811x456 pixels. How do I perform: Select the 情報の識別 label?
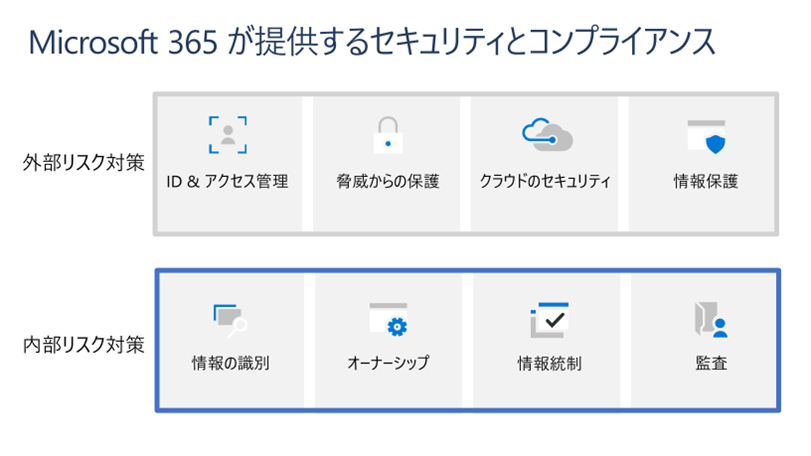[x=230, y=362]
